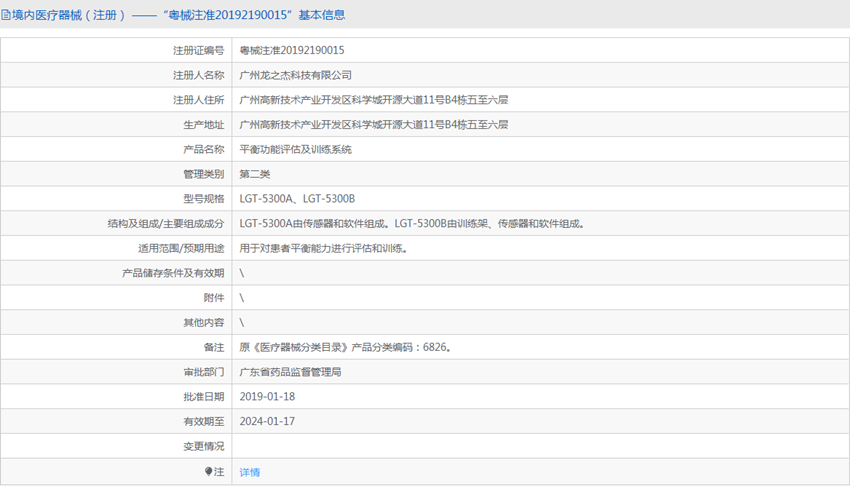The width and height of the screenshot is (850, 486).
Task: Click the 型号规格 label
Action: (203, 199)
